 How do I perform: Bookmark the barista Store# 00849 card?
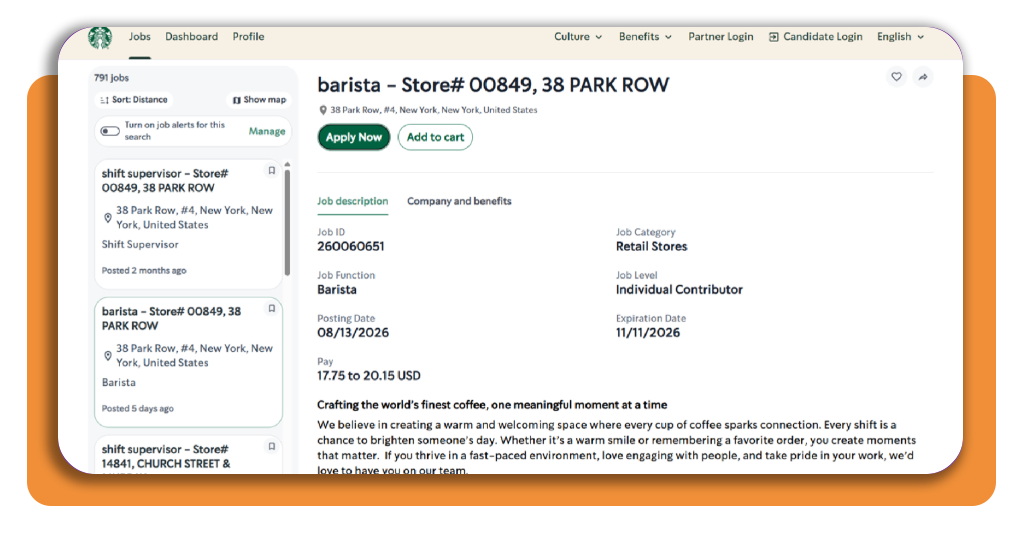[x=272, y=309]
